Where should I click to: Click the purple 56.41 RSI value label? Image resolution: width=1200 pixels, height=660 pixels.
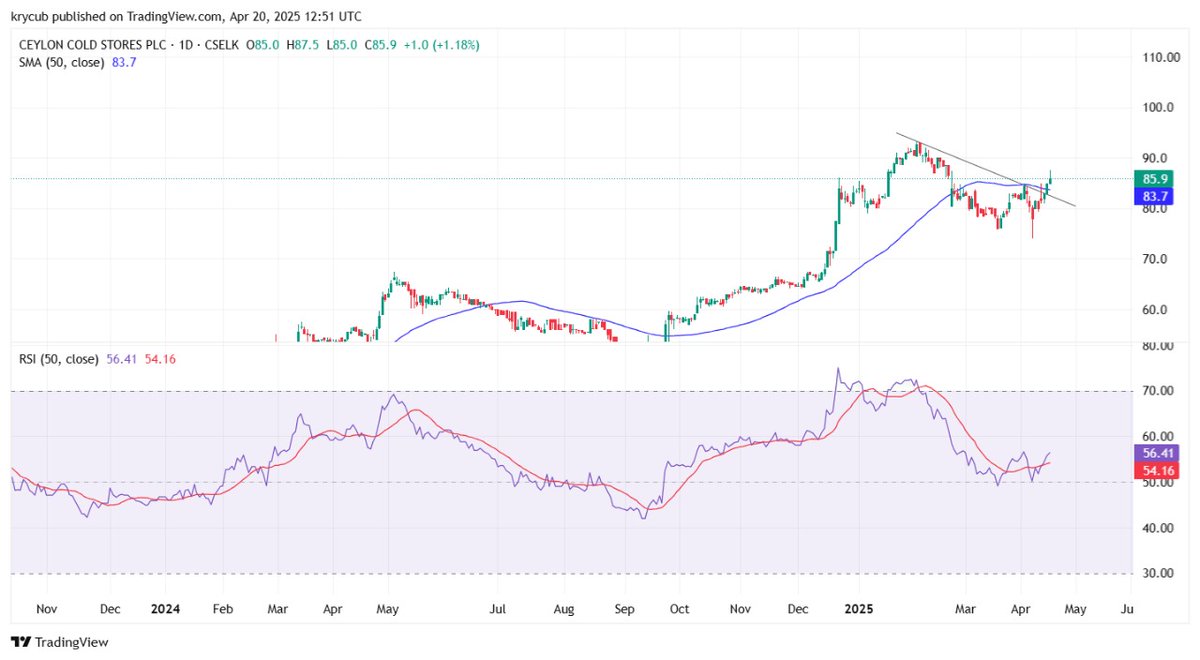(x=1157, y=452)
